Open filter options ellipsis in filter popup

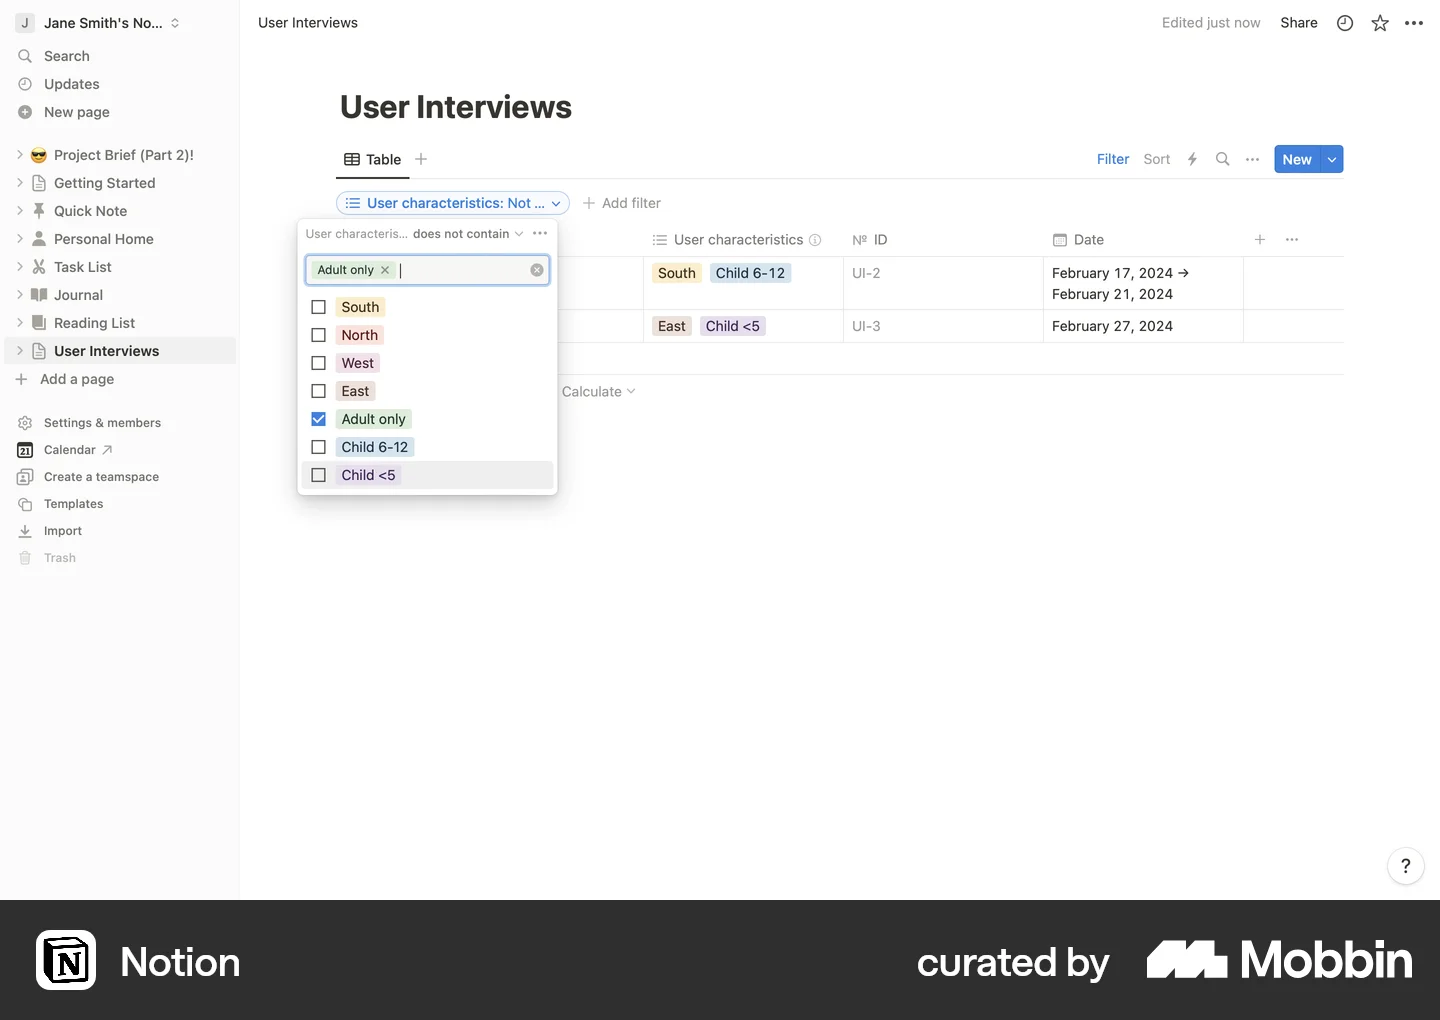coord(540,233)
